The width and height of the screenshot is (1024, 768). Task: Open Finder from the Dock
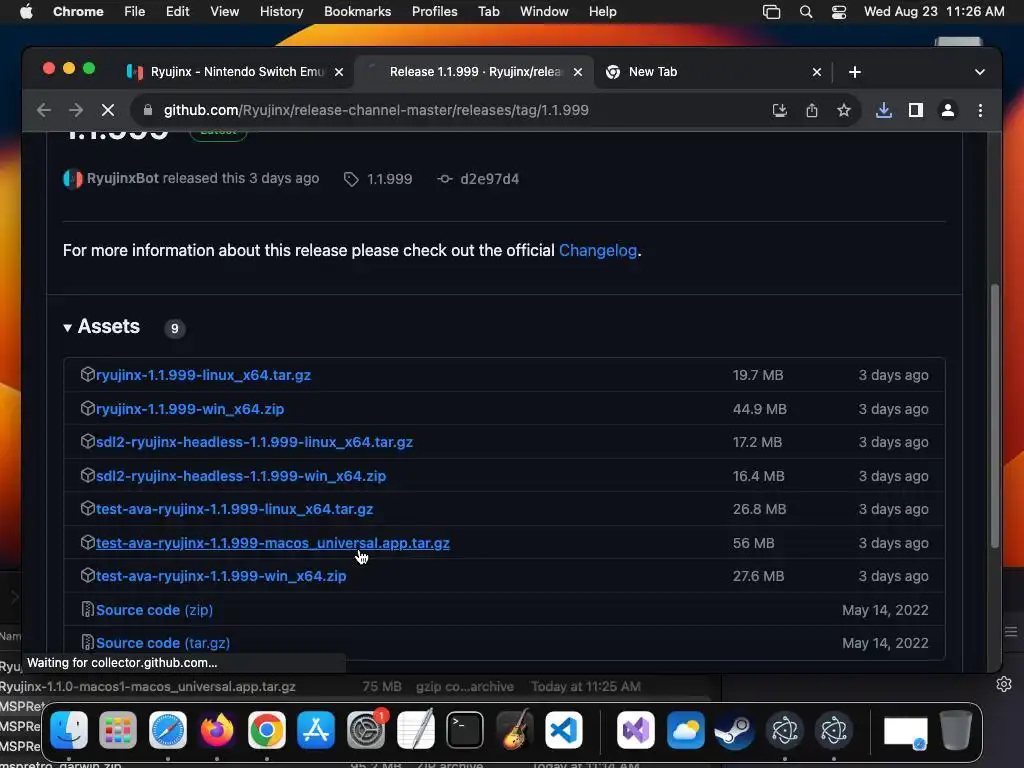[69, 730]
